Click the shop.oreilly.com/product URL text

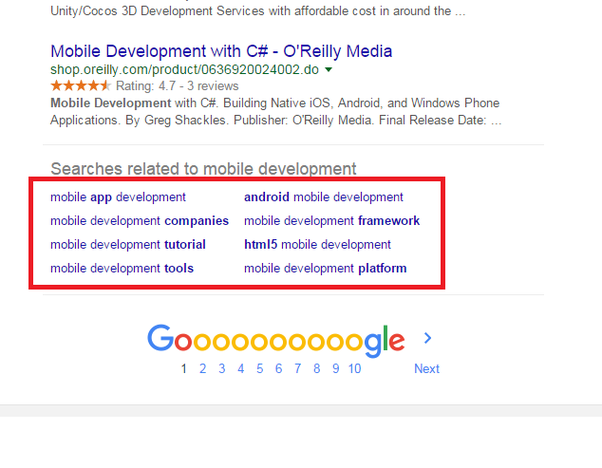184,69
